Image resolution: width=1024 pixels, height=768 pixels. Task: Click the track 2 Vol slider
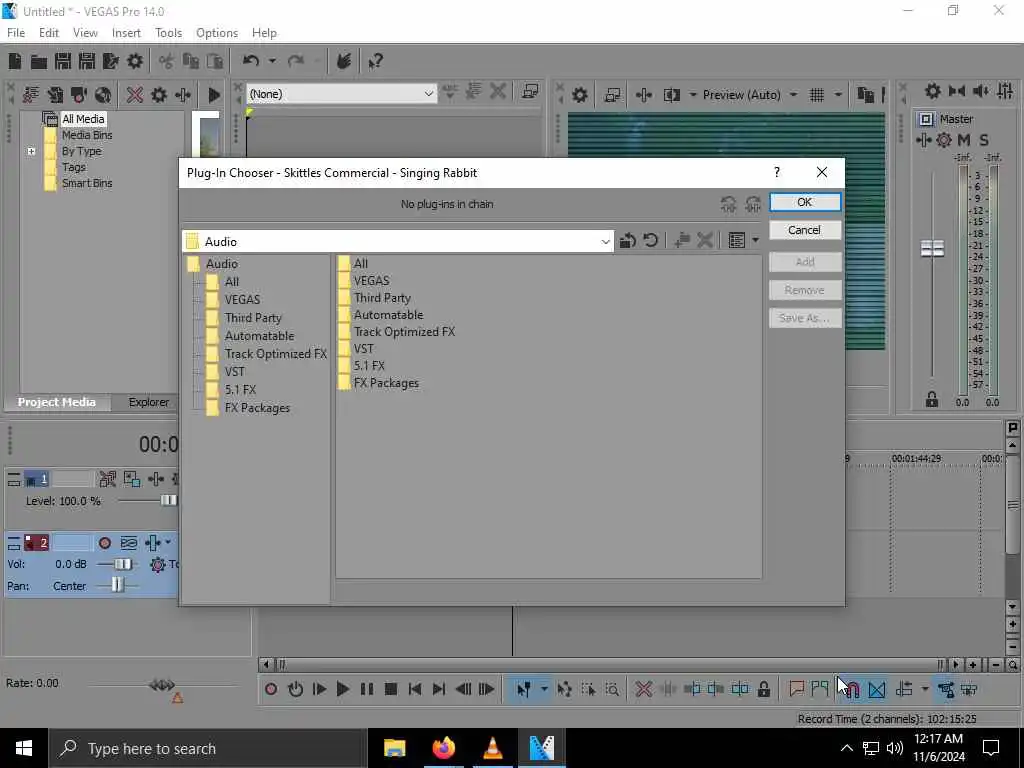click(x=122, y=564)
